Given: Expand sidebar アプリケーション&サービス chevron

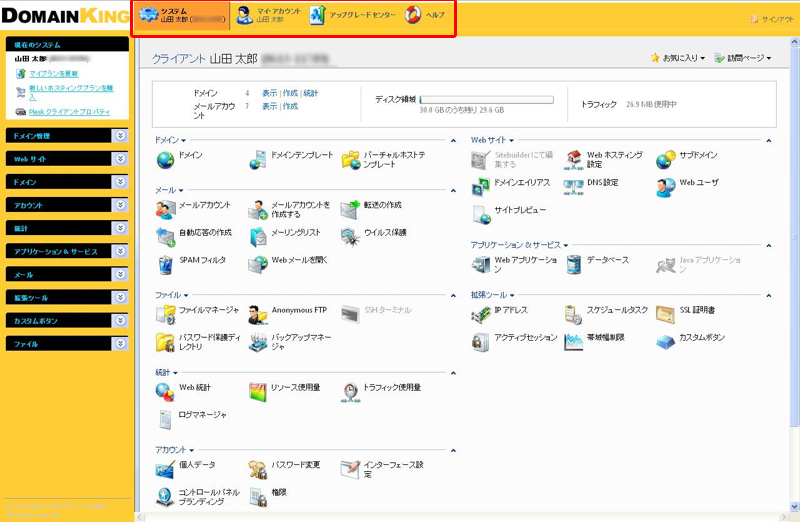Looking at the screenshot, I should pos(120,251).
